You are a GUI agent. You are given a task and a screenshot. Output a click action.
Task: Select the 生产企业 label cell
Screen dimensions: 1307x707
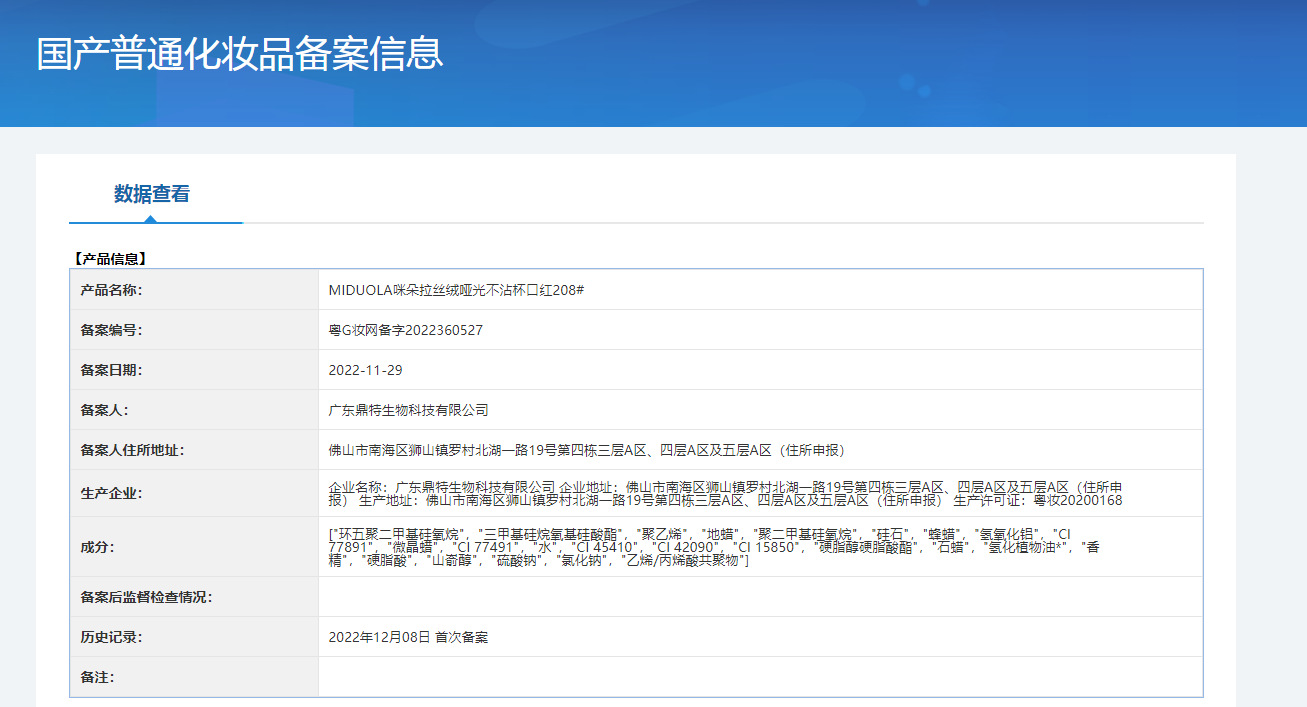[x=194, y=493]
